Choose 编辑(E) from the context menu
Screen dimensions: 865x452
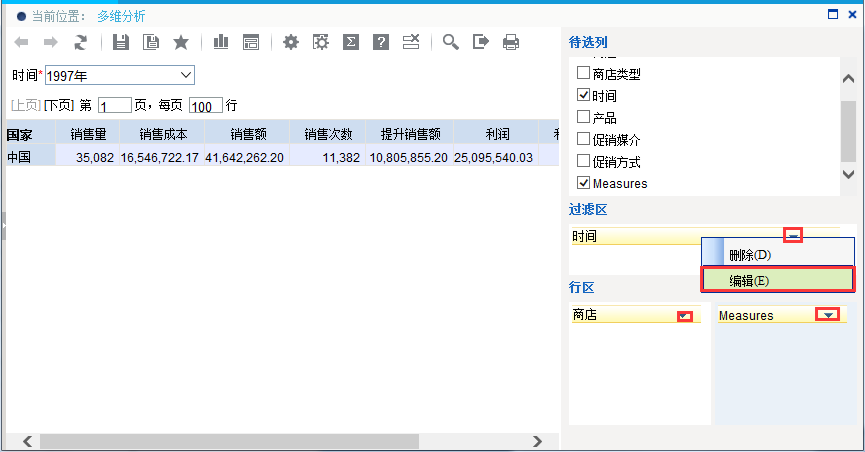(778, 280)
